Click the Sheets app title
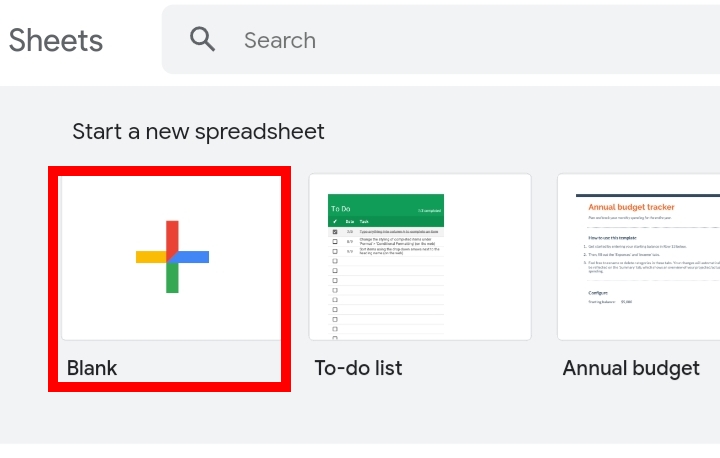 56,40
